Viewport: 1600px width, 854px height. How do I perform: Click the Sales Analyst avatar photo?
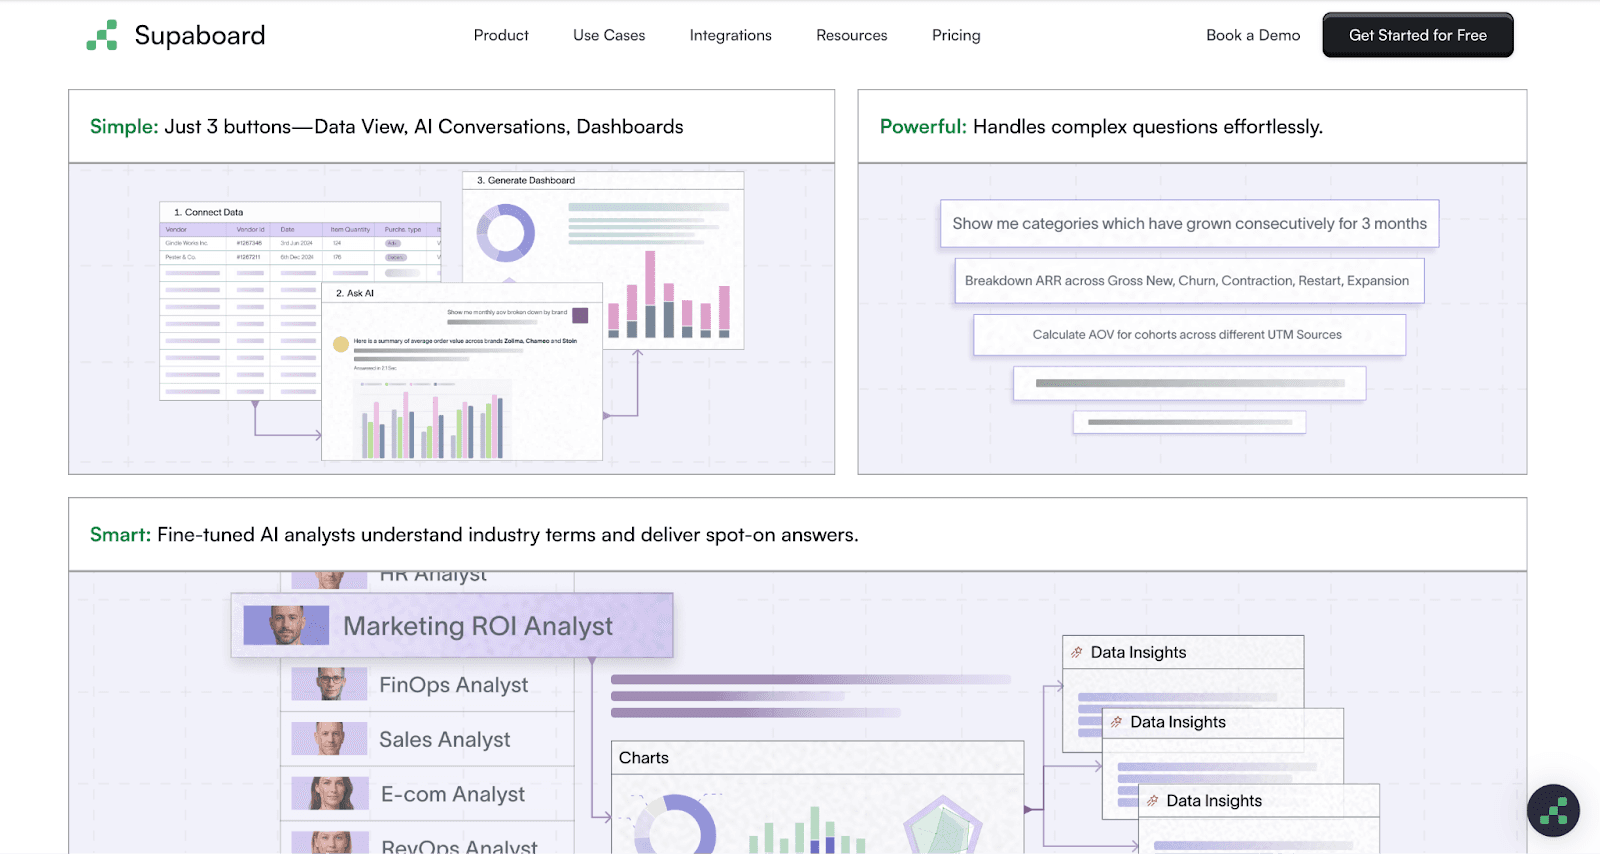[330, 739]
